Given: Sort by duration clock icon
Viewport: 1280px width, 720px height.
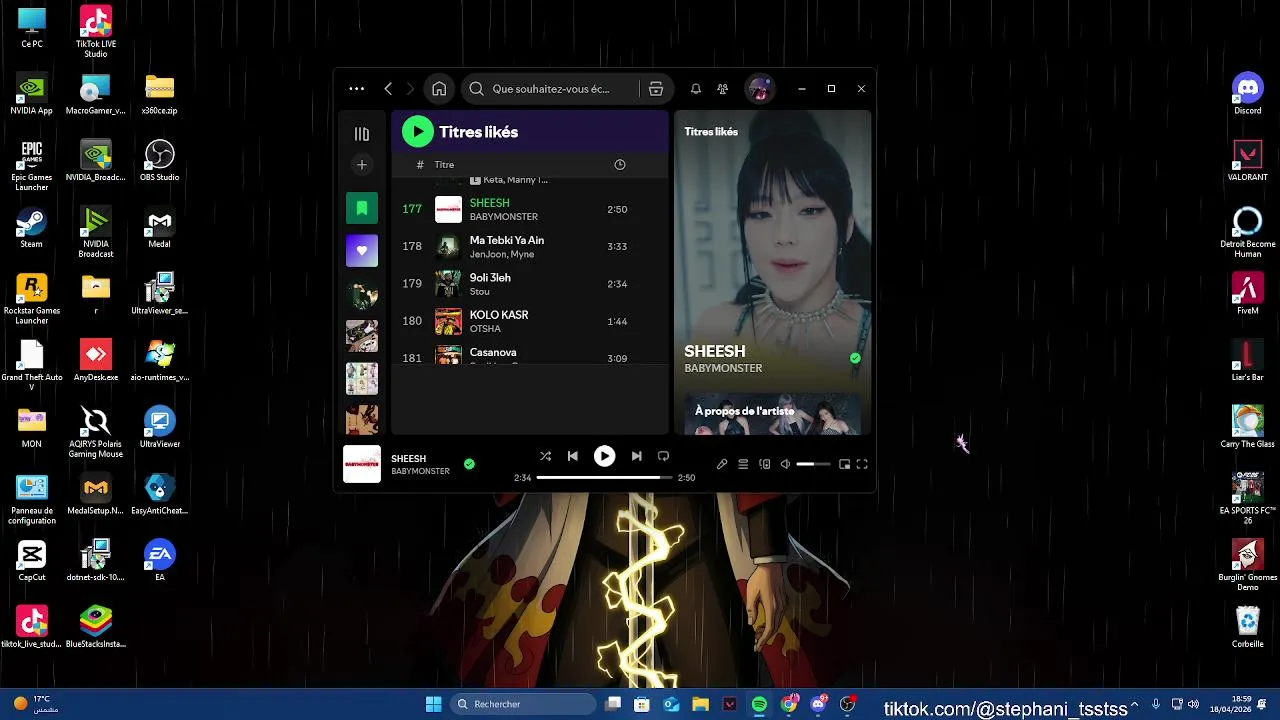Looking at the screenshot, I should (620, 165).
